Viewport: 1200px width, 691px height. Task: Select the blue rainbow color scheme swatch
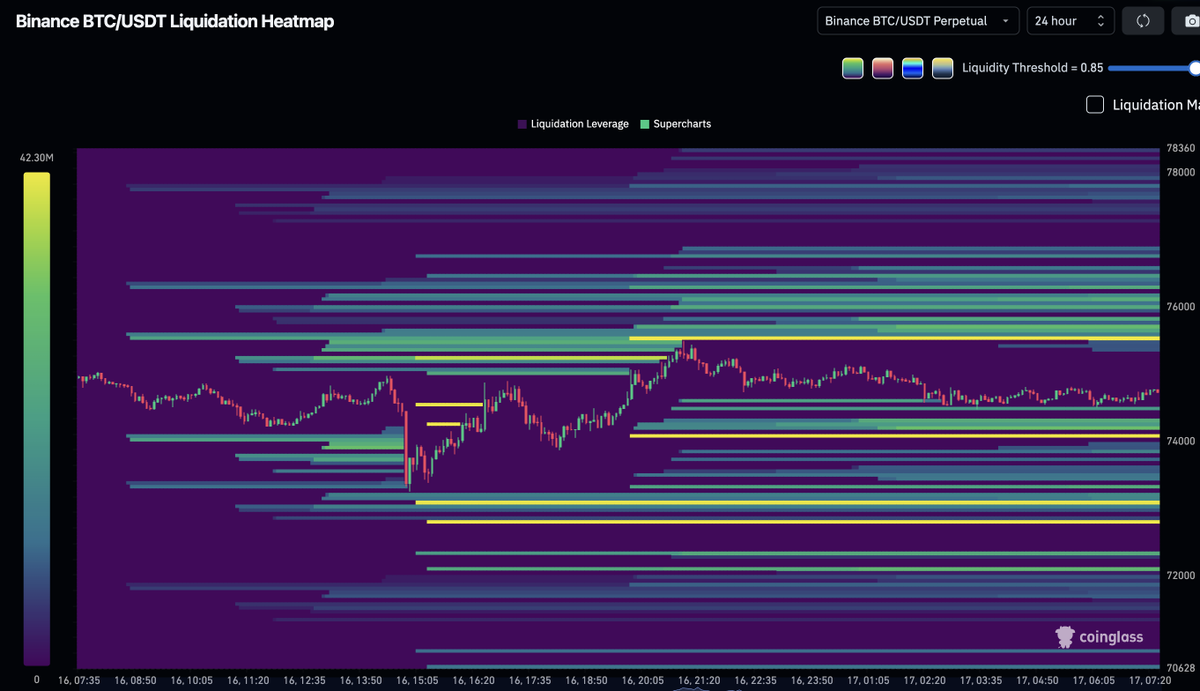[912, 68]
